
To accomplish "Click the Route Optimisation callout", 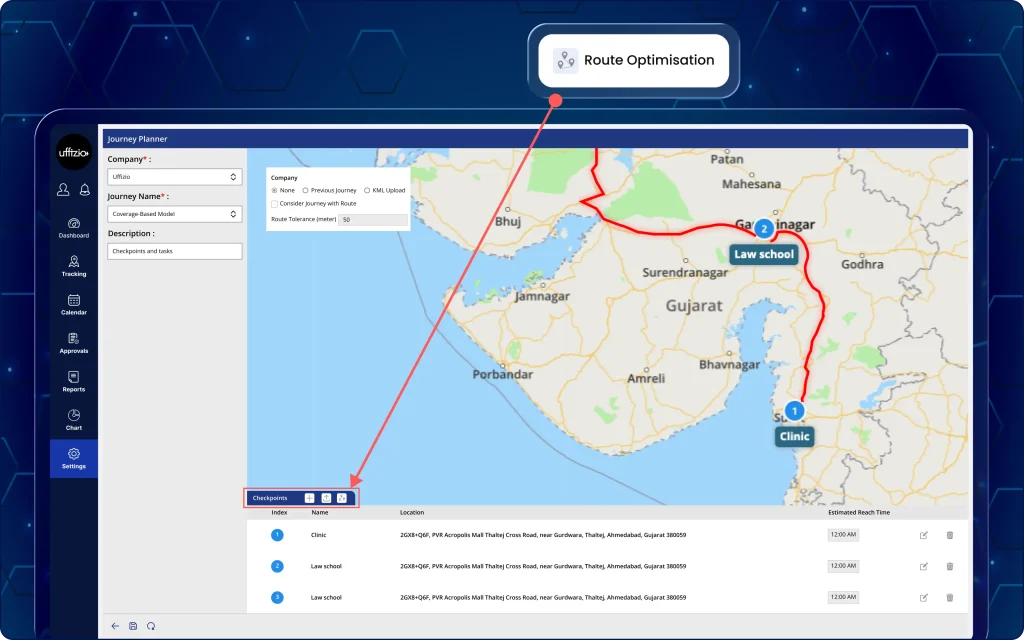I will [x=633, y=61].
